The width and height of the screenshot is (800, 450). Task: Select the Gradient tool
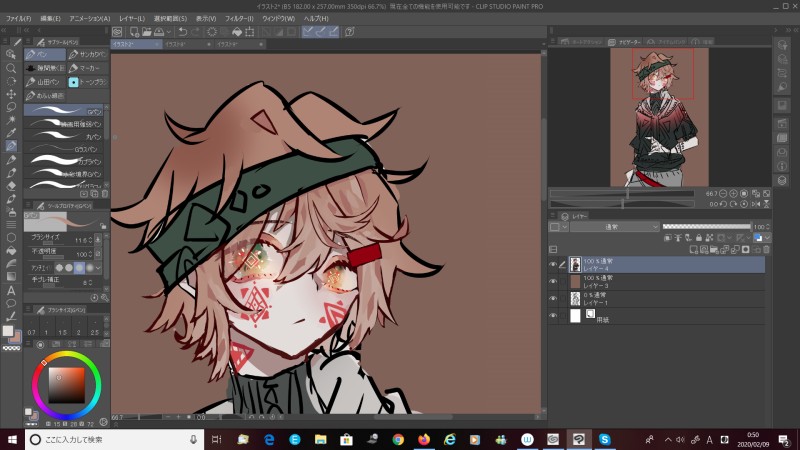coord(11,277)
